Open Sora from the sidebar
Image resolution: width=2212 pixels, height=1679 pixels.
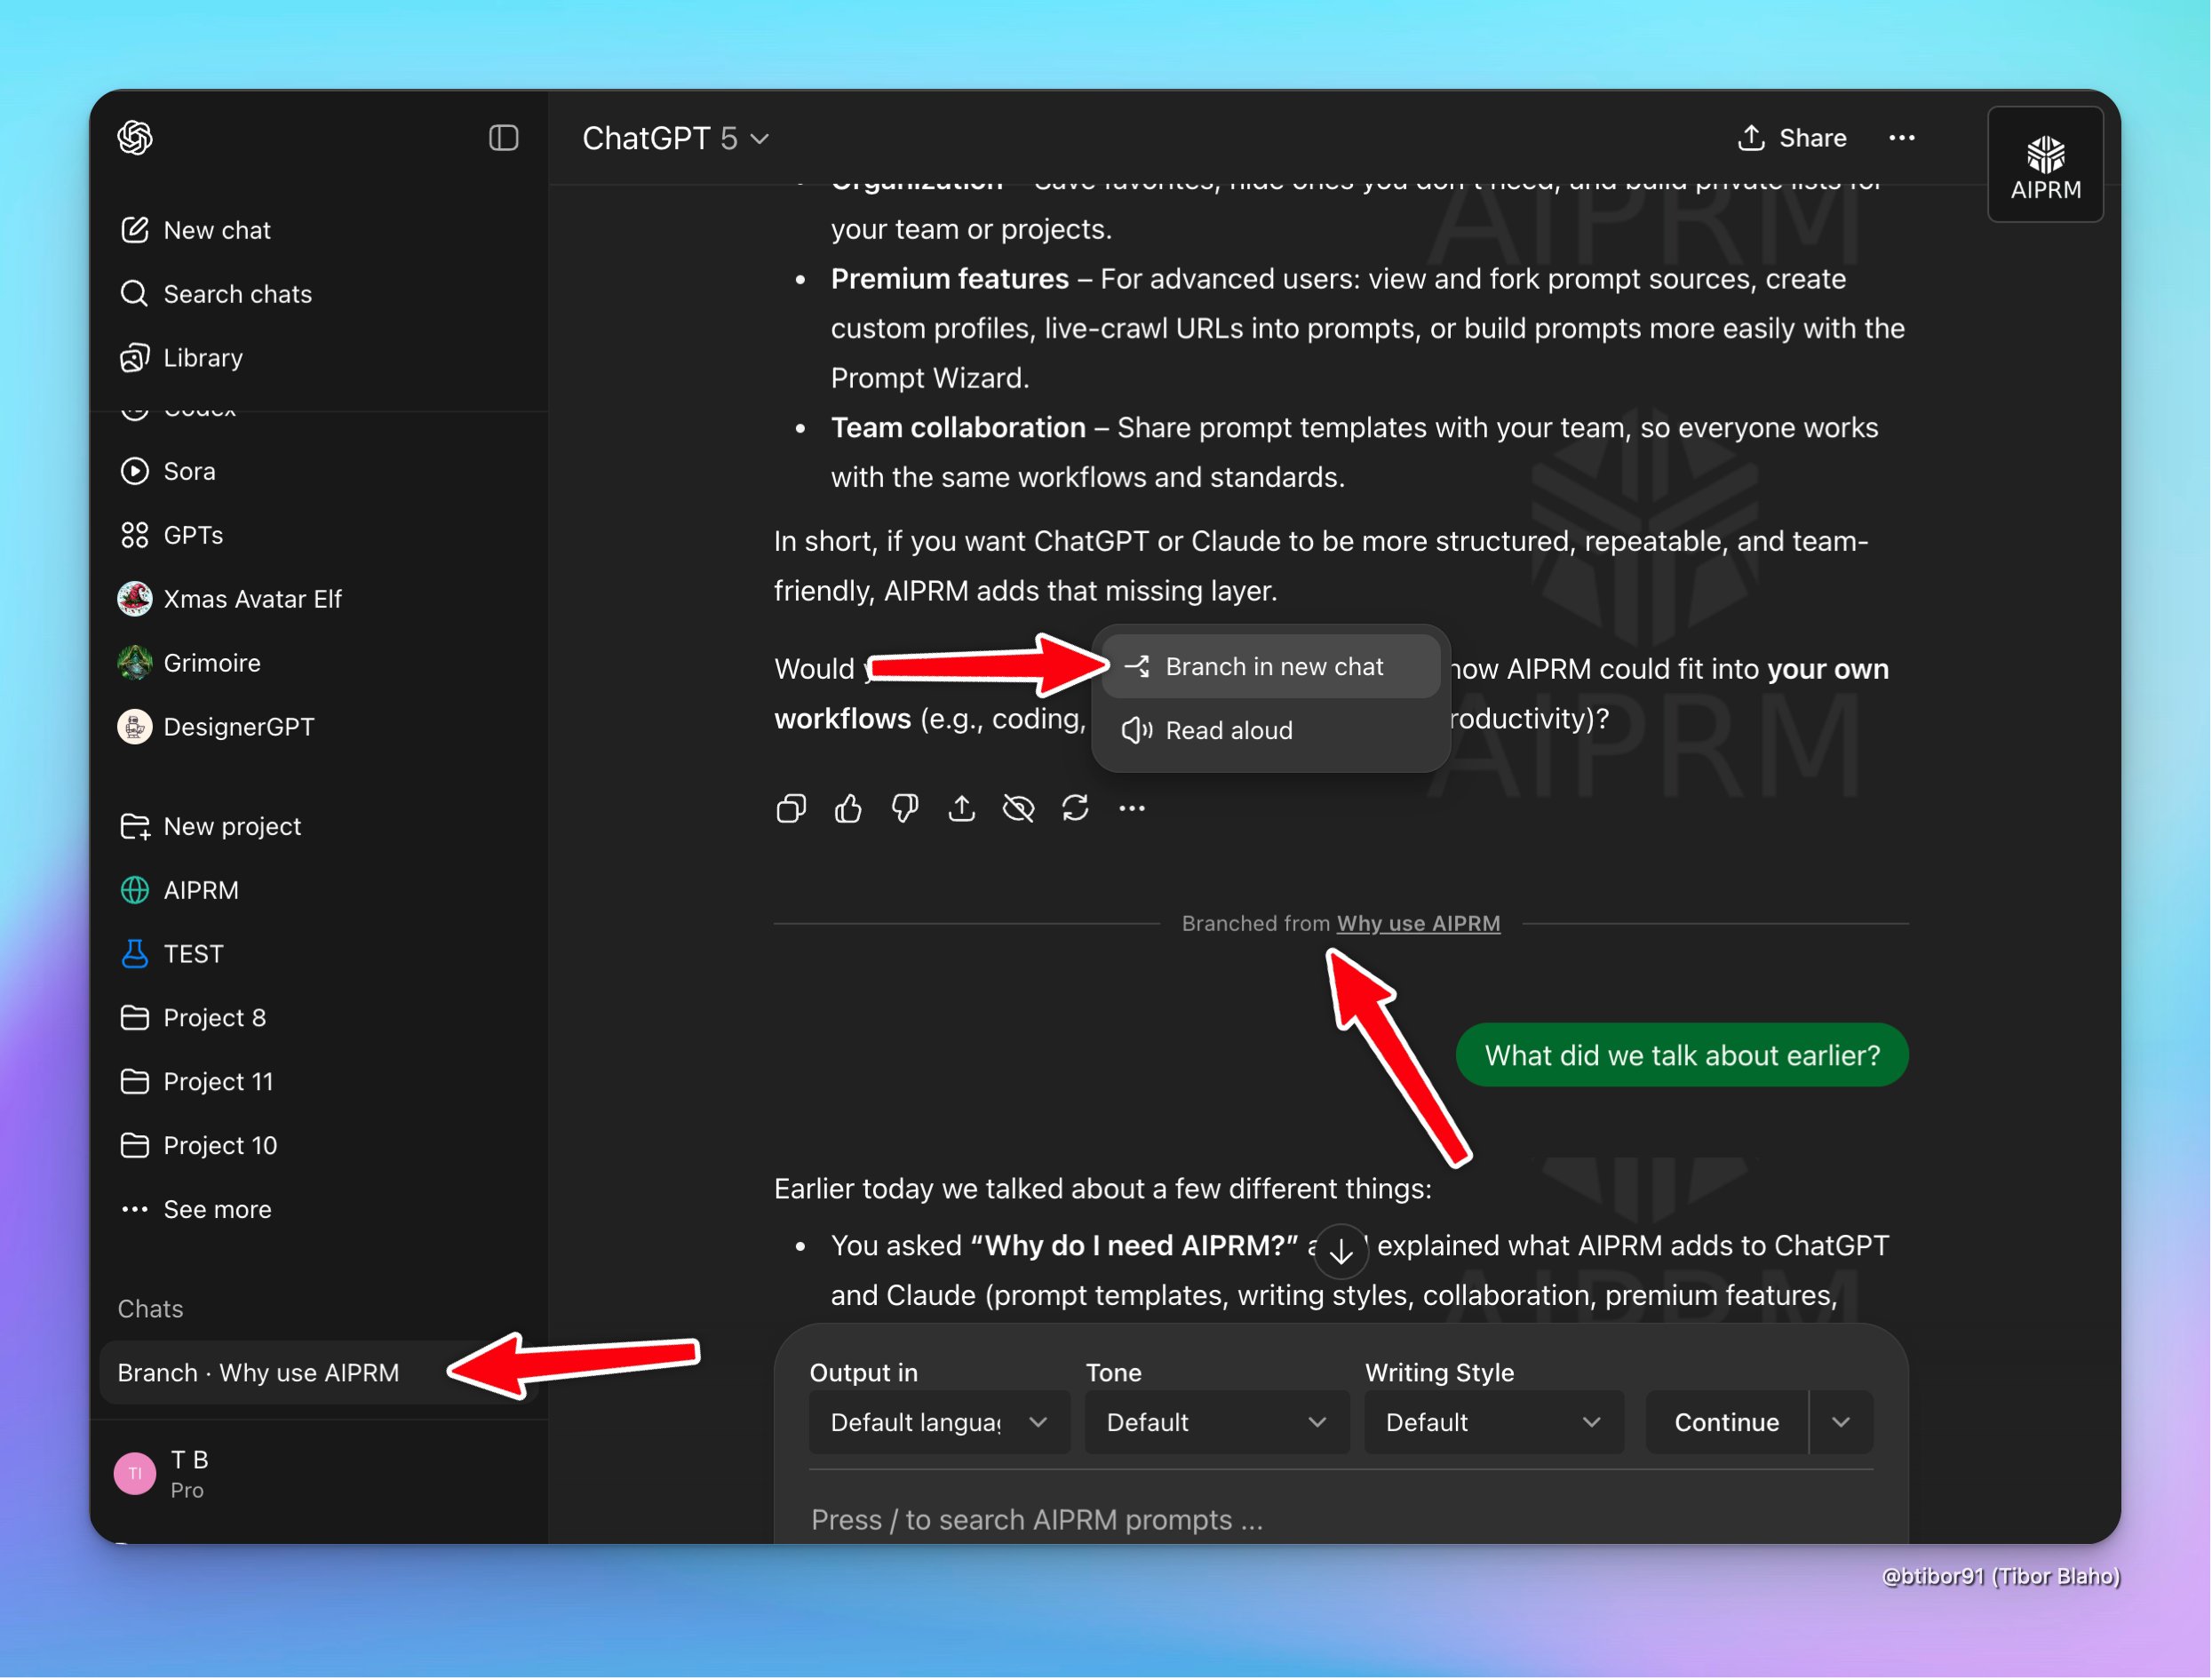click(x=167, y=471)
